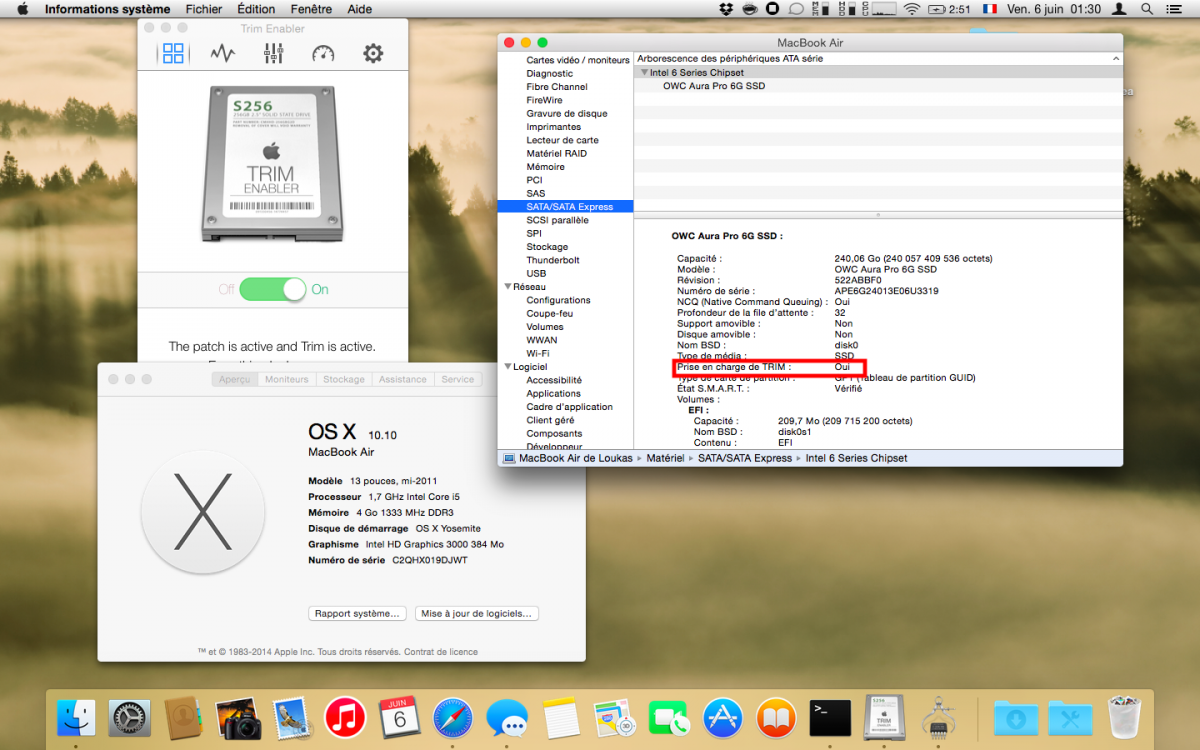The width and height of the screenshot is (1200, 750).
Task: Select Coupe-feu under Réseau
Action: pos(549,313)
